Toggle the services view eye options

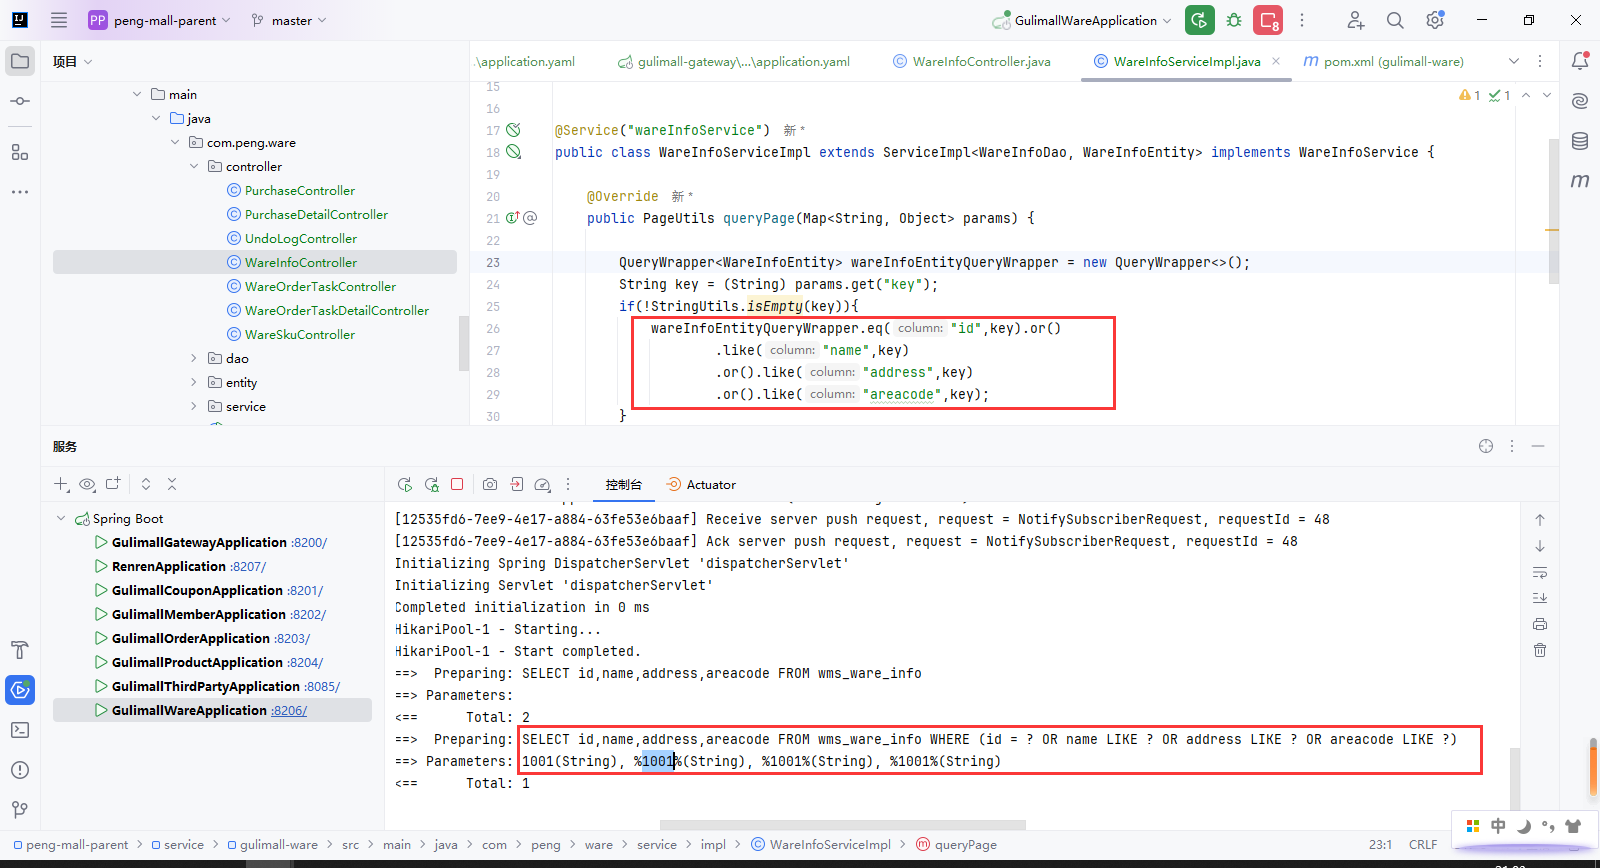87,484
